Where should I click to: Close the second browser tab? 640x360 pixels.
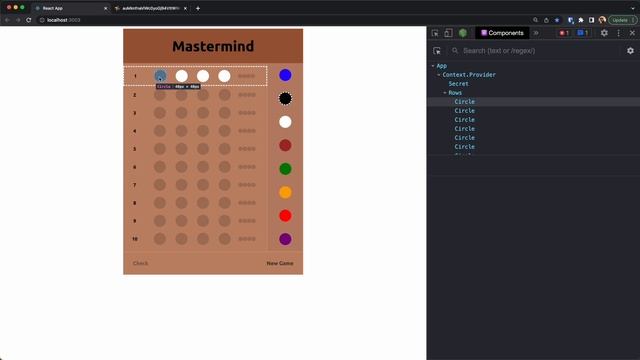[x=185, y=8]
